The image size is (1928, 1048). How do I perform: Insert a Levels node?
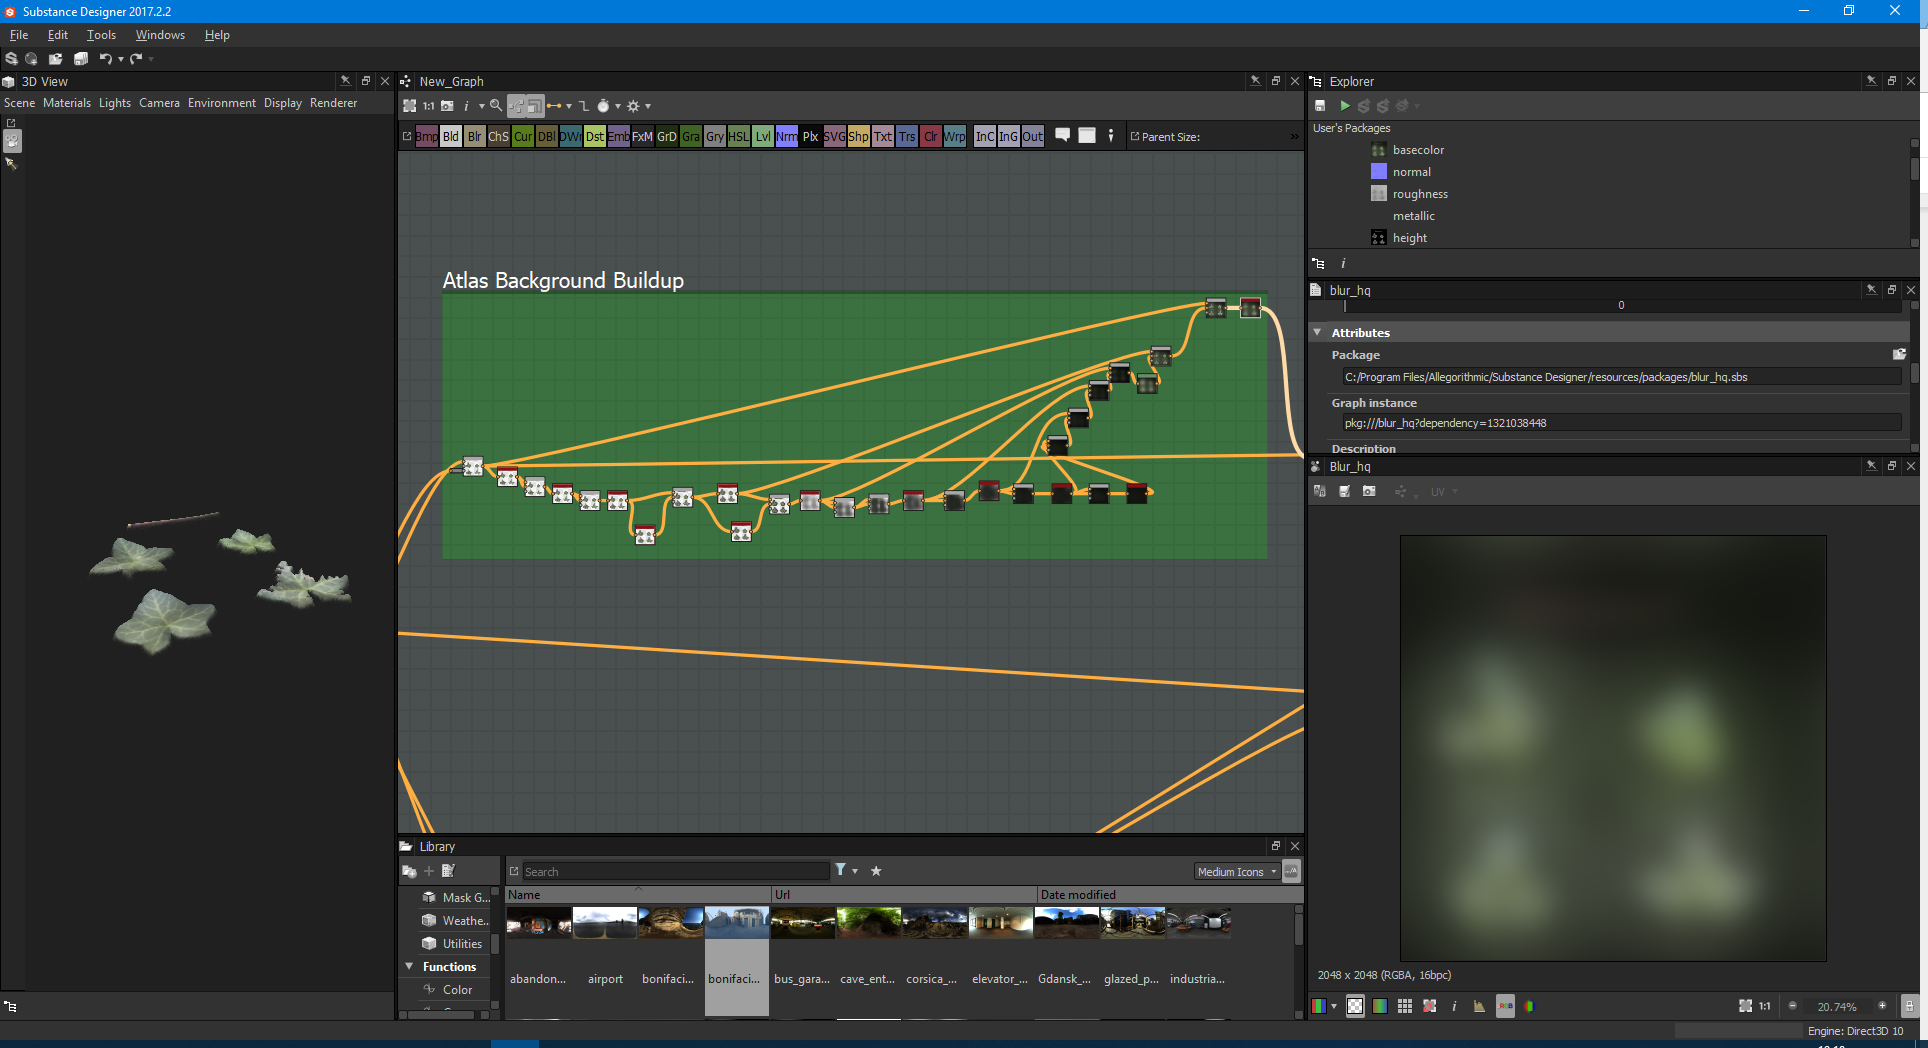(762, 137)
